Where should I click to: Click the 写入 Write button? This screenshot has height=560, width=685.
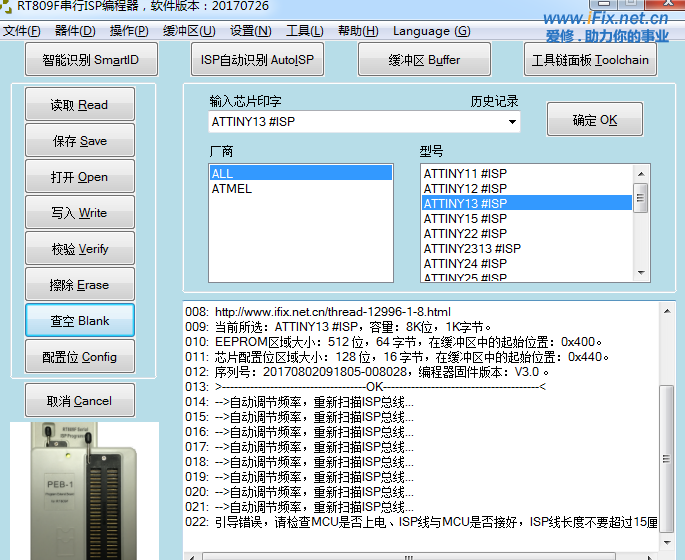click(x=80, y=212)
